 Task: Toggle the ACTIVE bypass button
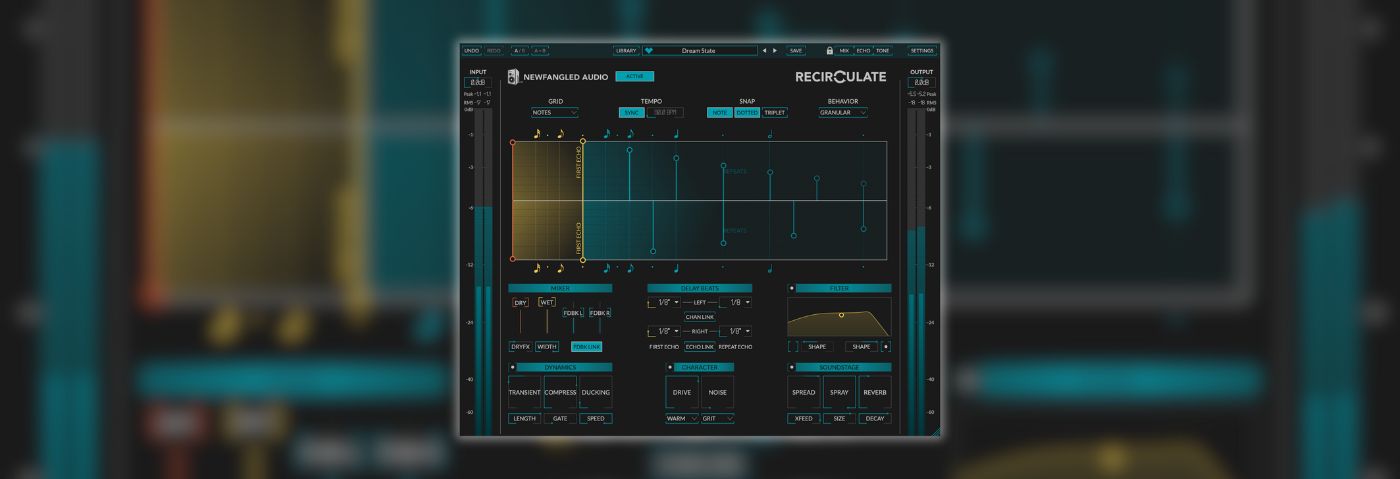coord(634,76)
